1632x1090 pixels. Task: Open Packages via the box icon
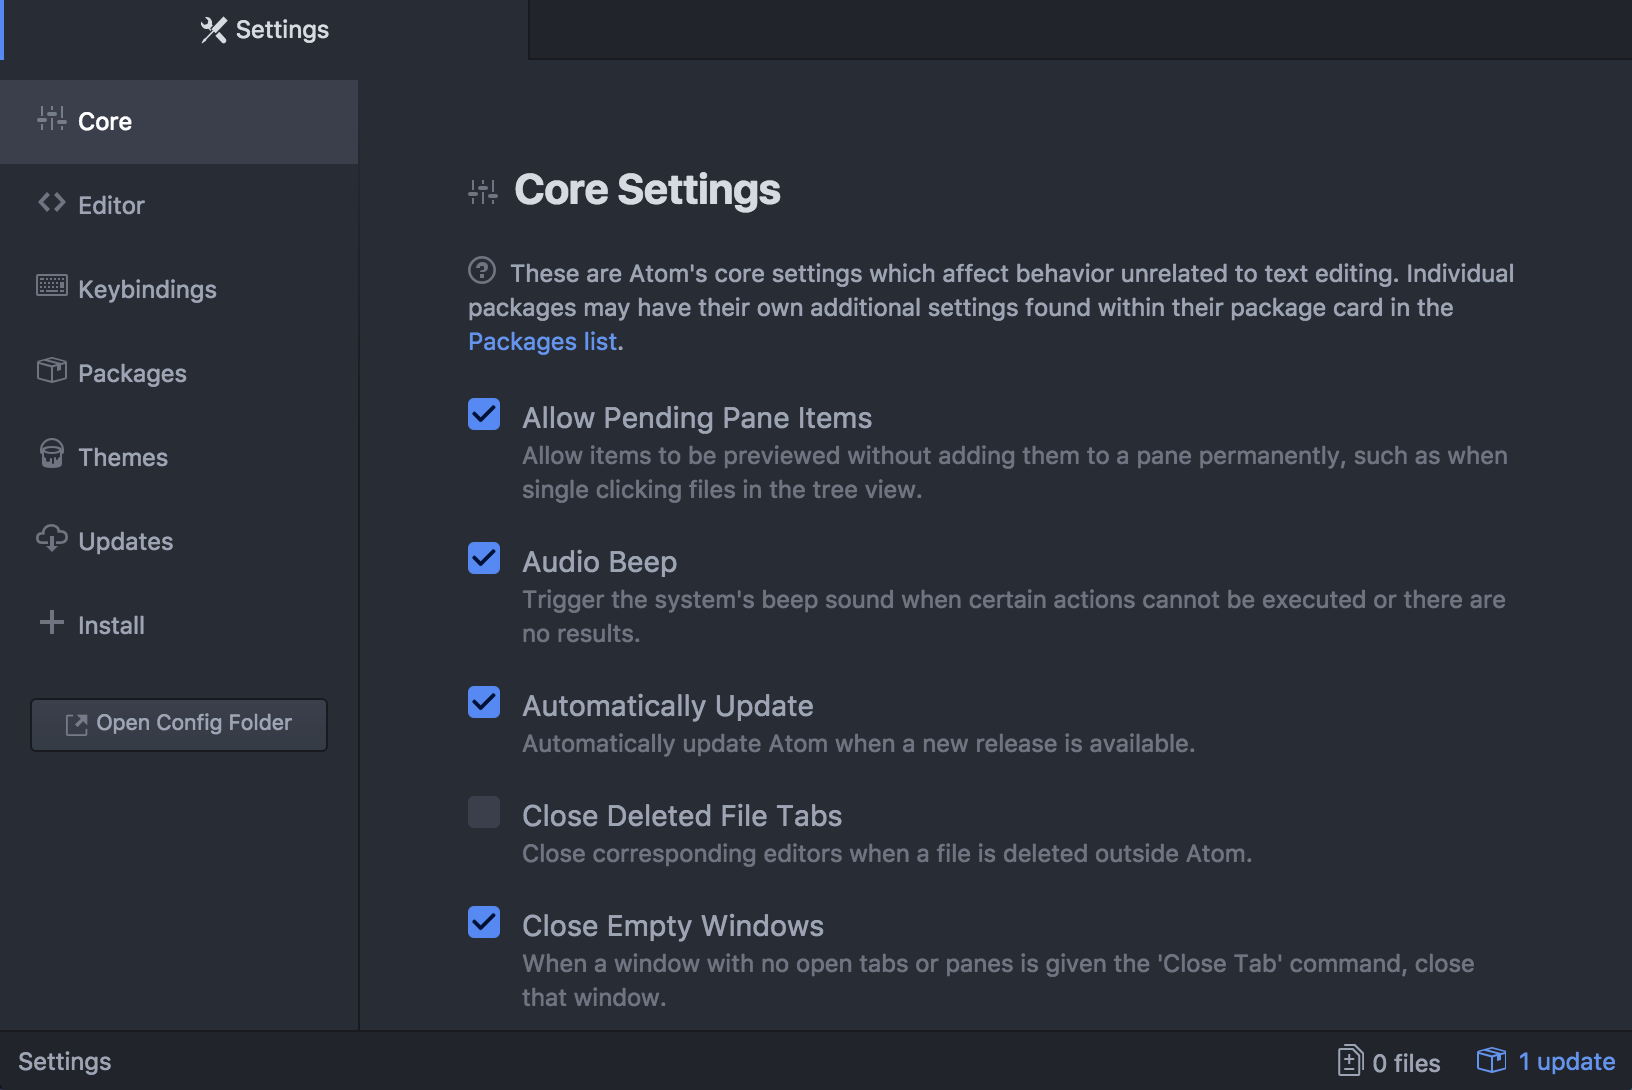[51, 371]
